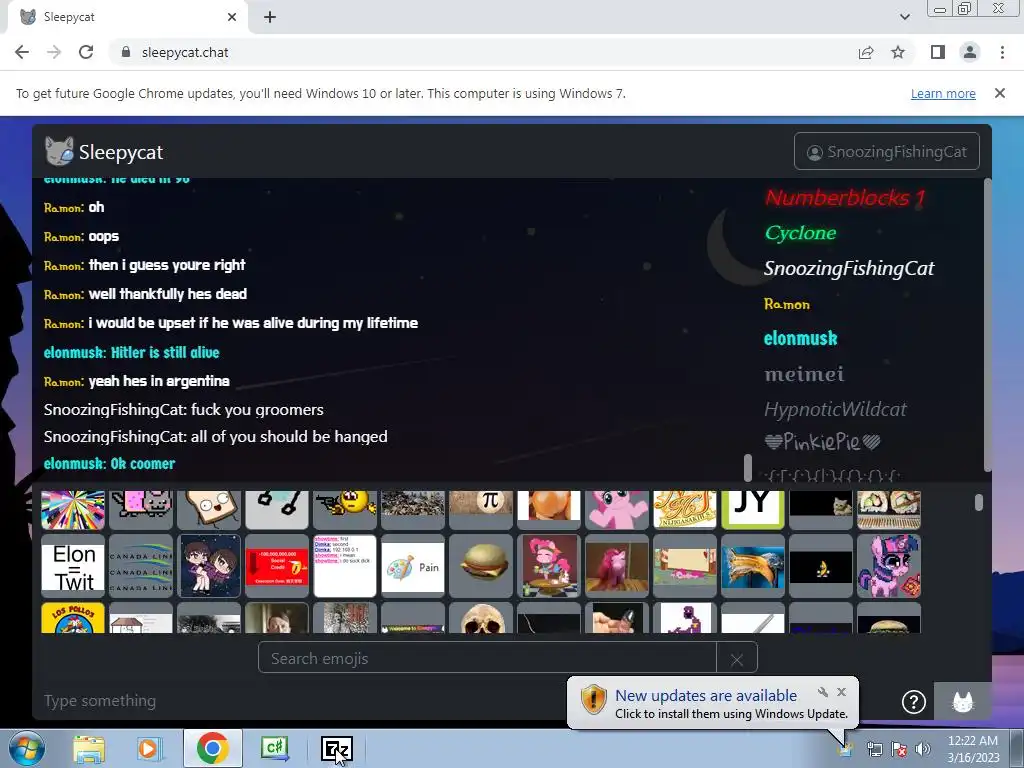This screenshot has height=768, width=1024.
Task: Launch Windows Media Player from the taskbar
Action: 149,748
